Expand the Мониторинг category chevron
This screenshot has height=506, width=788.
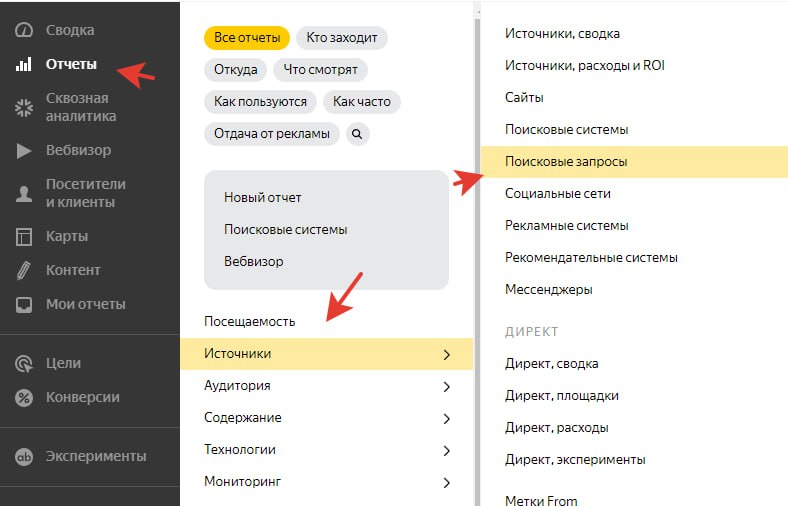click(446, 483)
